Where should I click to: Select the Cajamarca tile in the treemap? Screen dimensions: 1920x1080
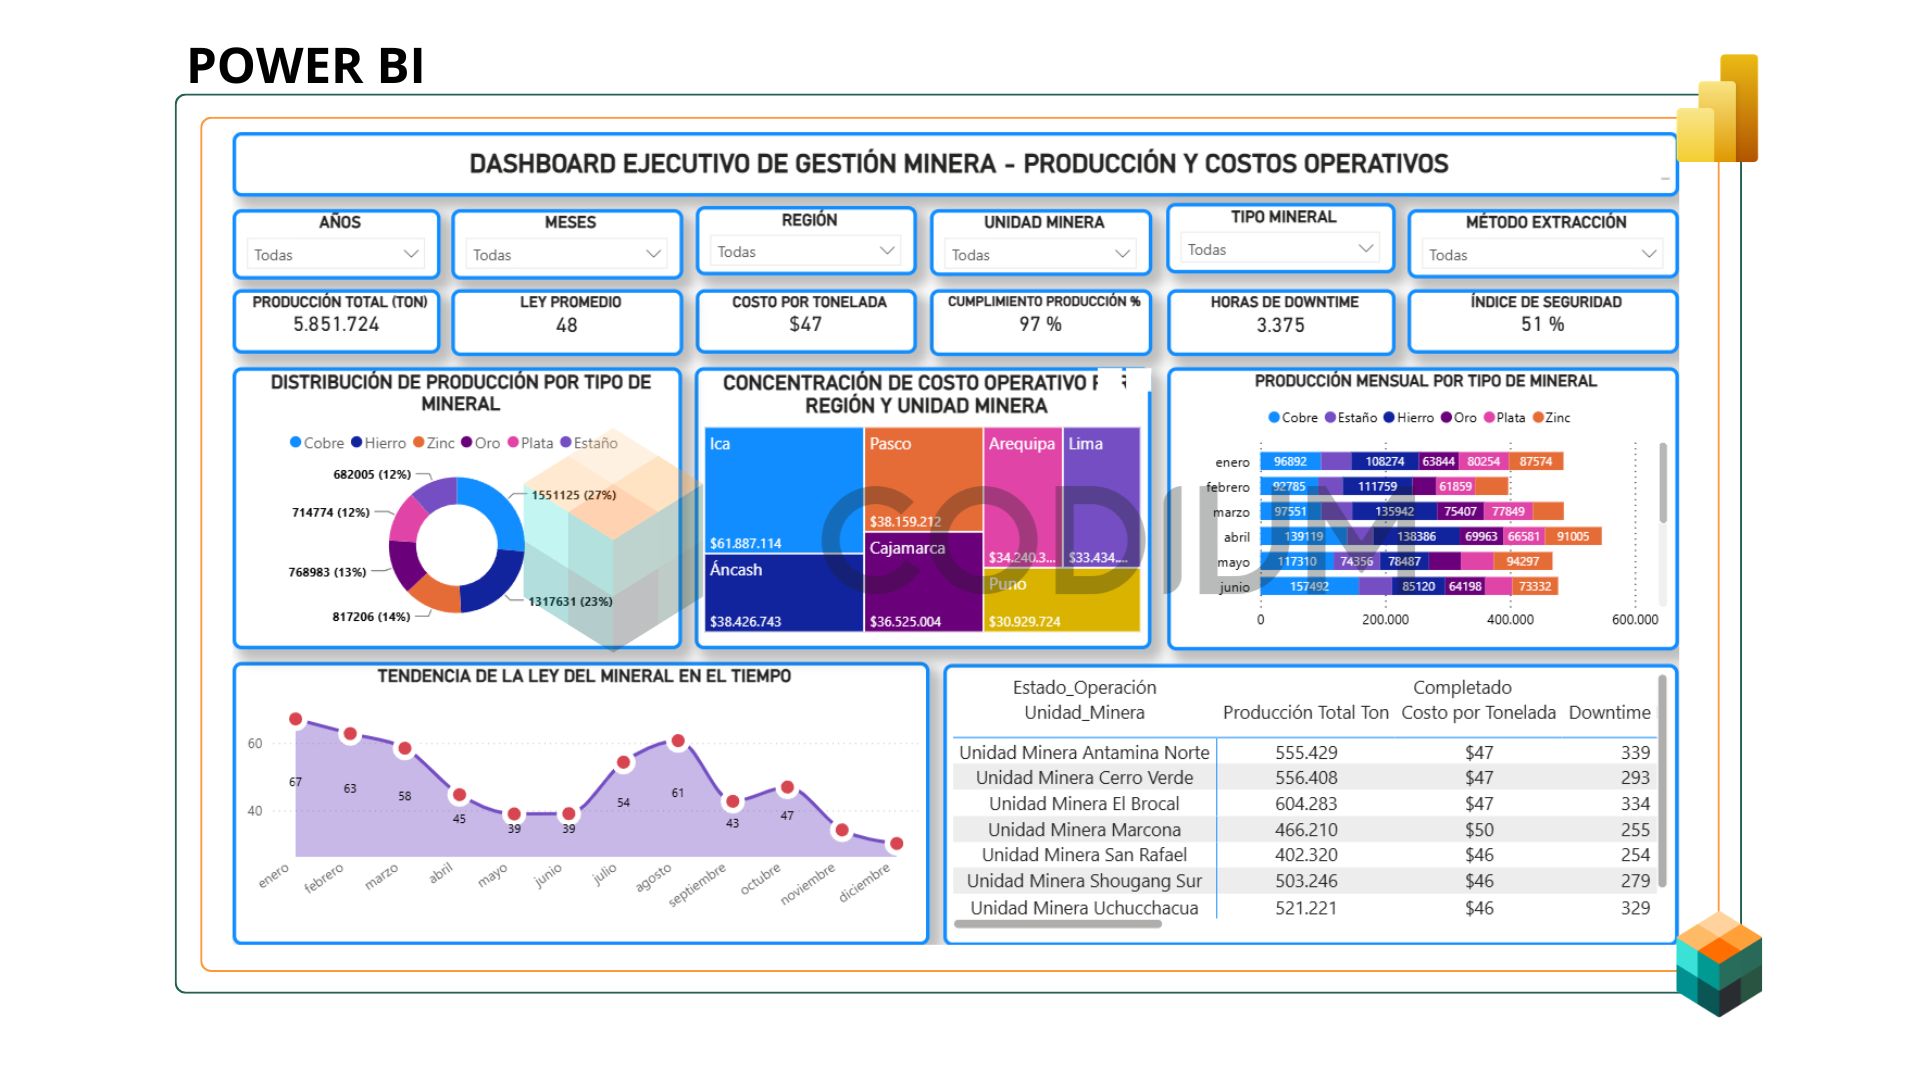click(x=923, y=582)
